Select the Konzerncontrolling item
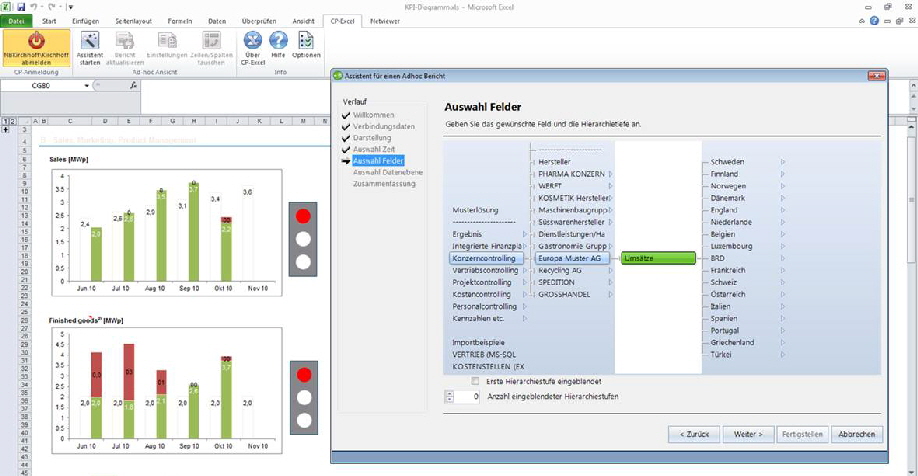Viewport: 918px width, 476px height. tap(485, 258)
